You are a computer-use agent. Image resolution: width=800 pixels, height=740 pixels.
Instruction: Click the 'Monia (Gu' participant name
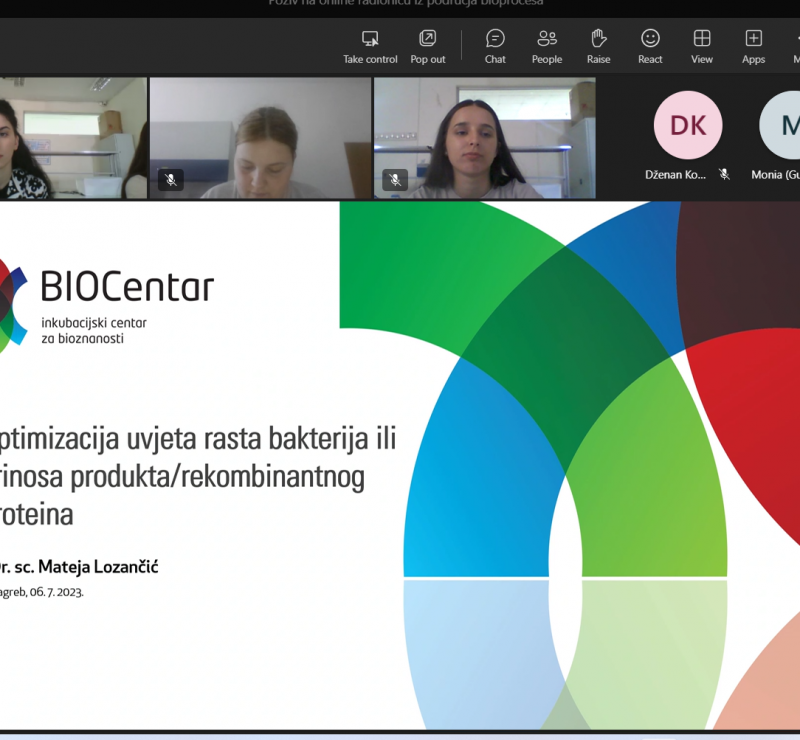[x=776, y=175]
